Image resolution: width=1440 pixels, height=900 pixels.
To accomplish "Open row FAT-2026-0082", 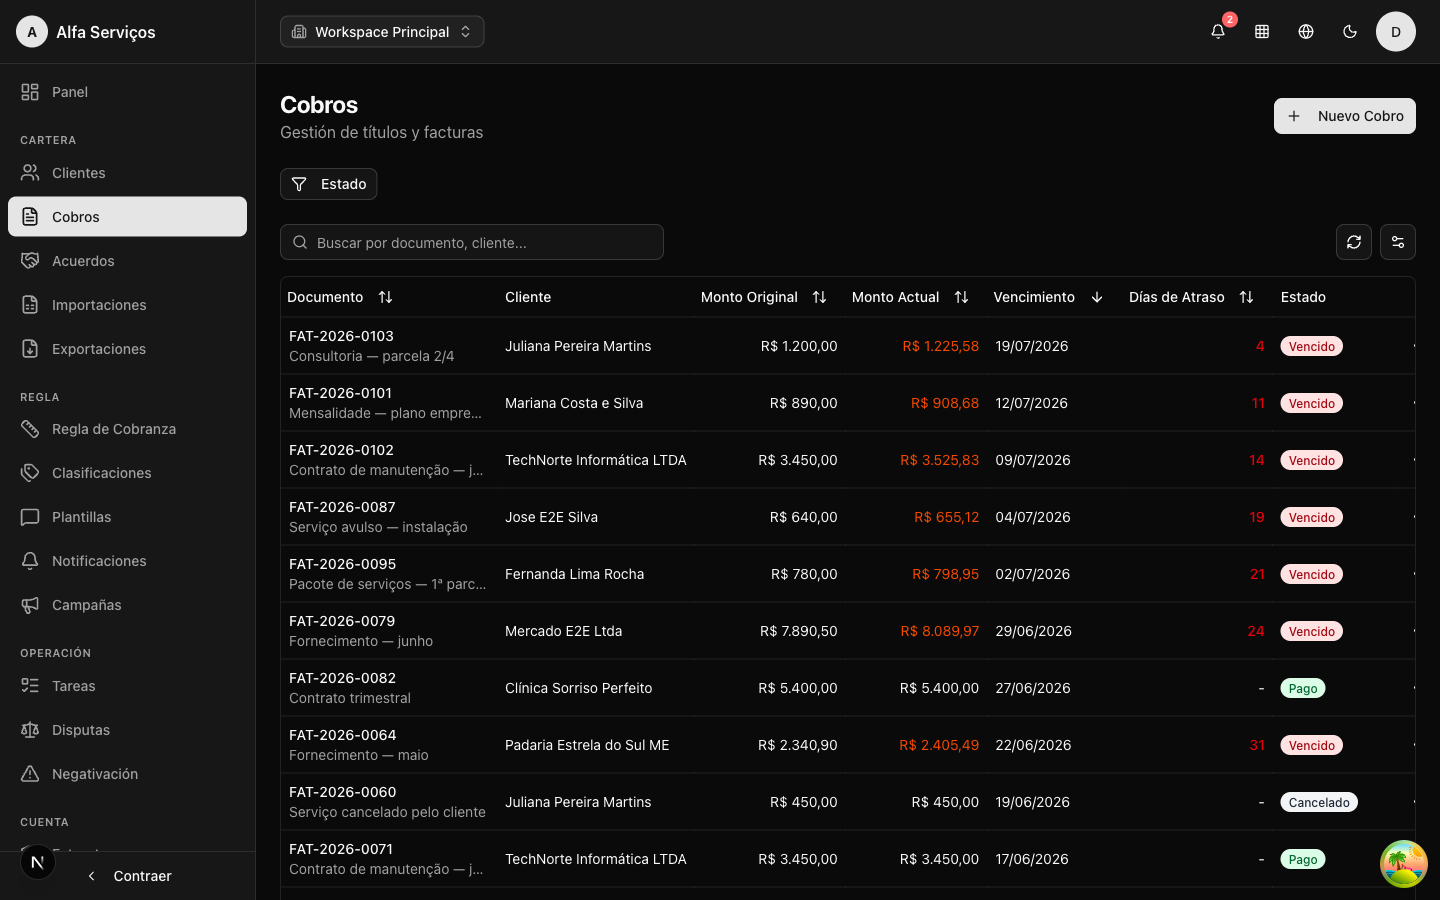I will [x=848, y=688].
